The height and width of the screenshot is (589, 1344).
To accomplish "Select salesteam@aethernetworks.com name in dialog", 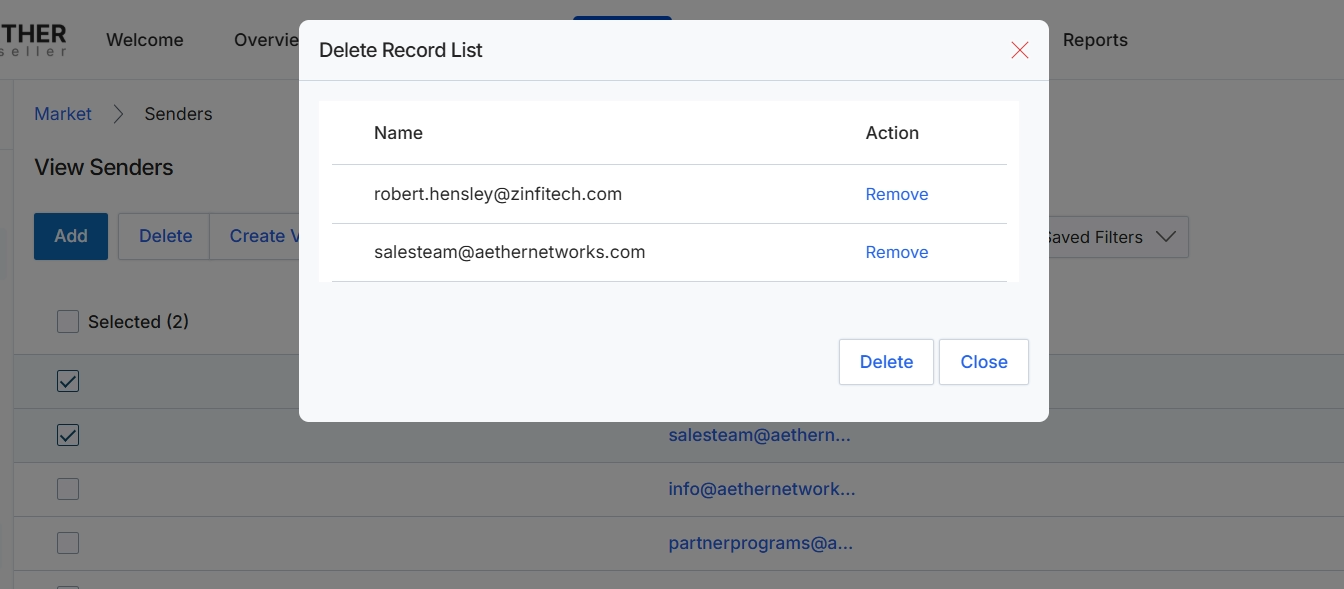I will coord(509,252).
